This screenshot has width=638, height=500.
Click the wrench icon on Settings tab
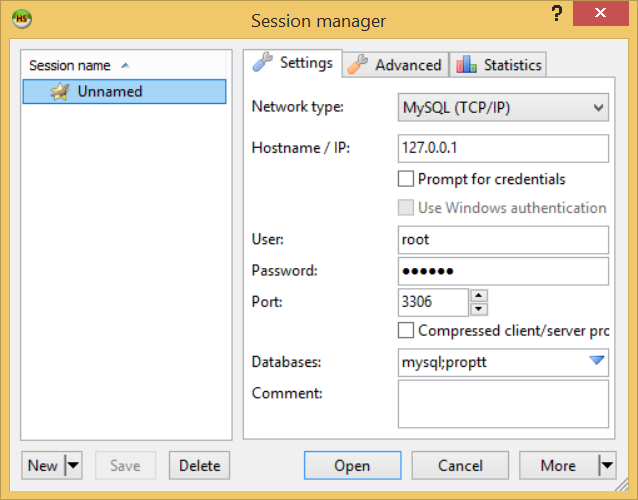[262, 62]
